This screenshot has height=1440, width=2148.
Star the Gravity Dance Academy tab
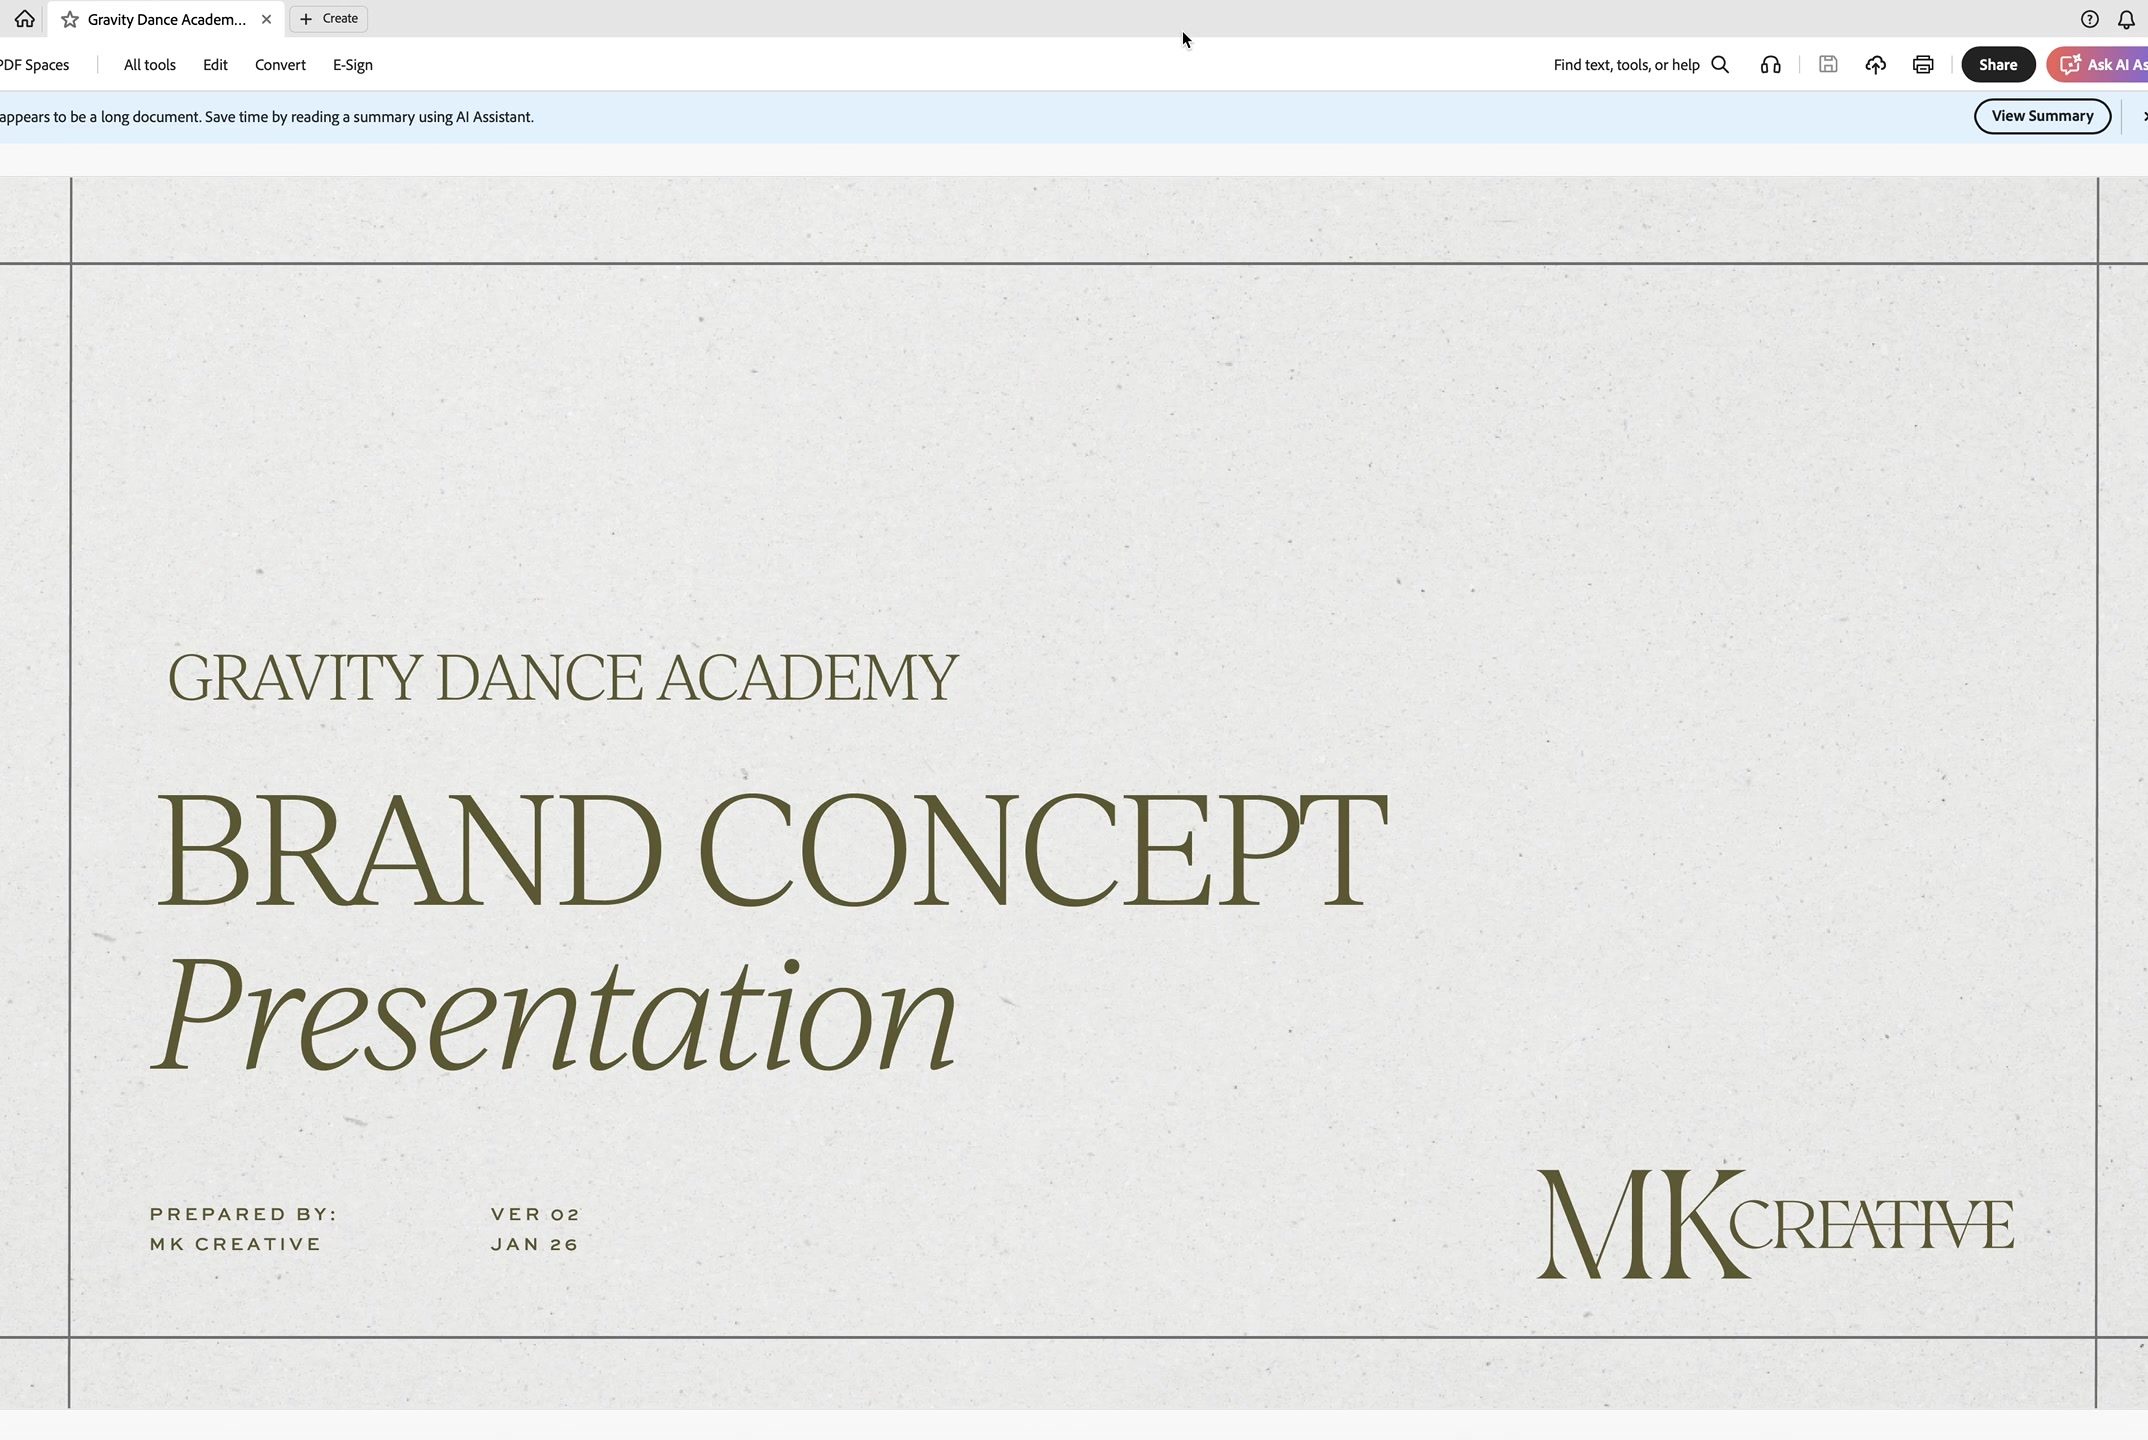pyautogui.click(x=70, y=19)
